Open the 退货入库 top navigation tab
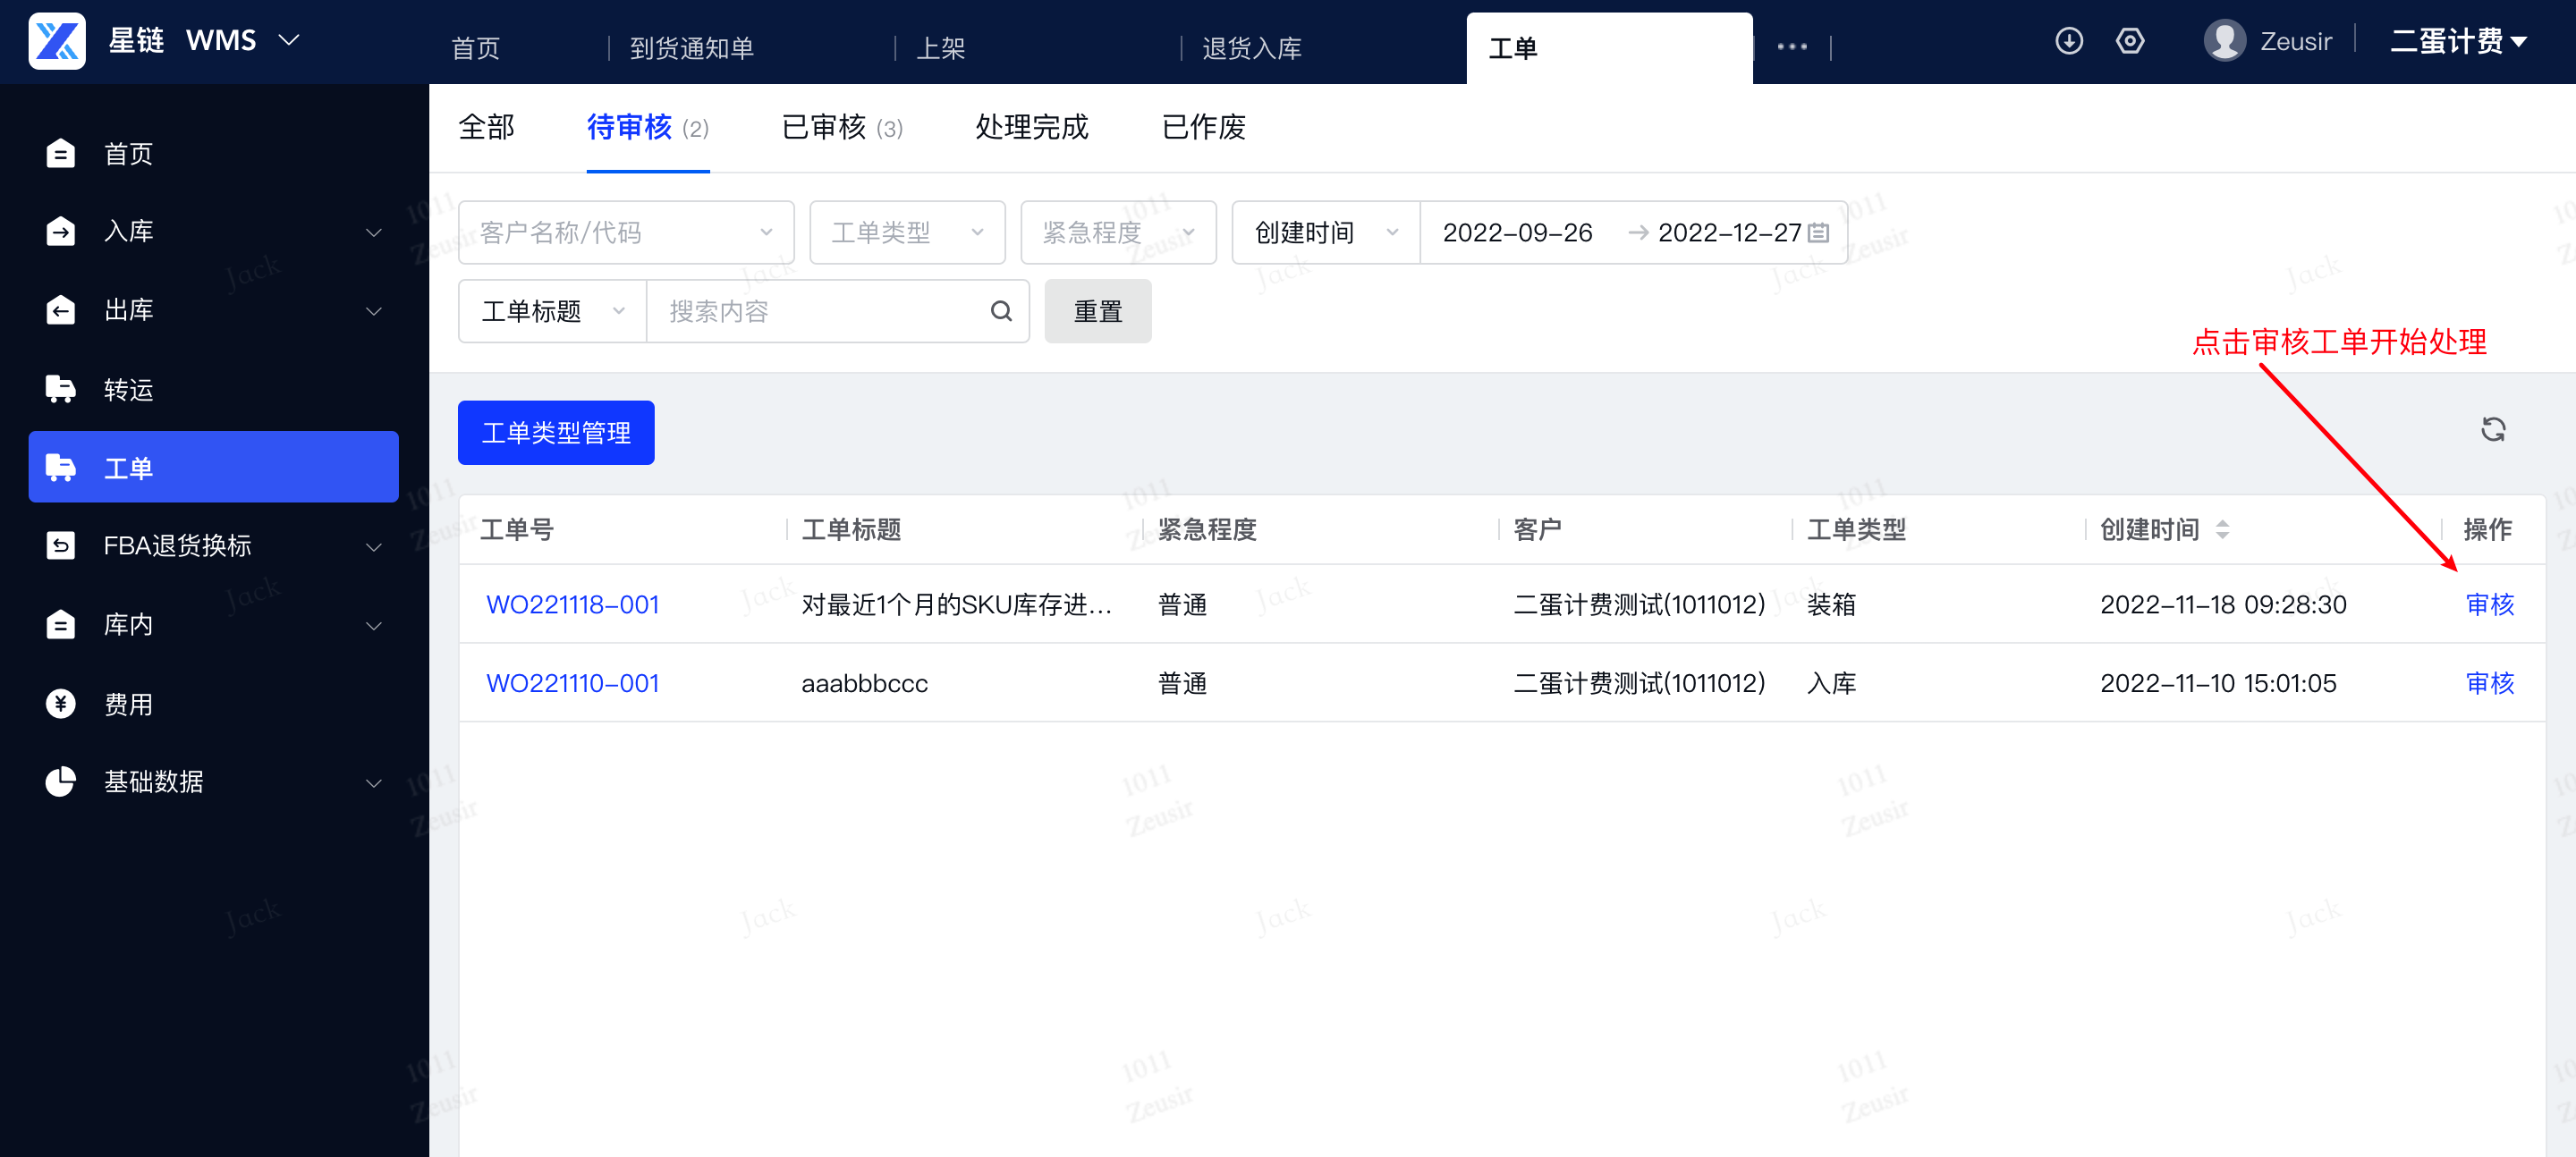 click(x=1252, y=48)
